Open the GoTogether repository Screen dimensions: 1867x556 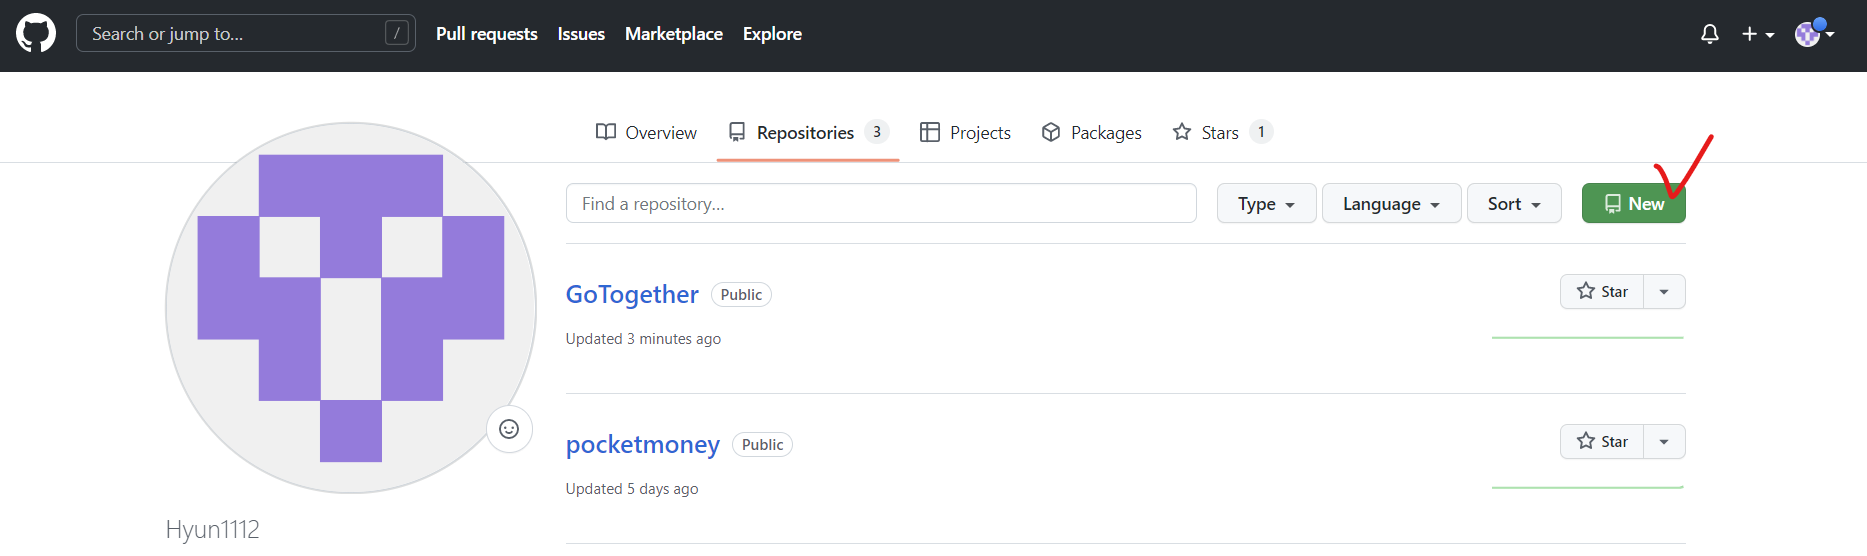point(632,294)
